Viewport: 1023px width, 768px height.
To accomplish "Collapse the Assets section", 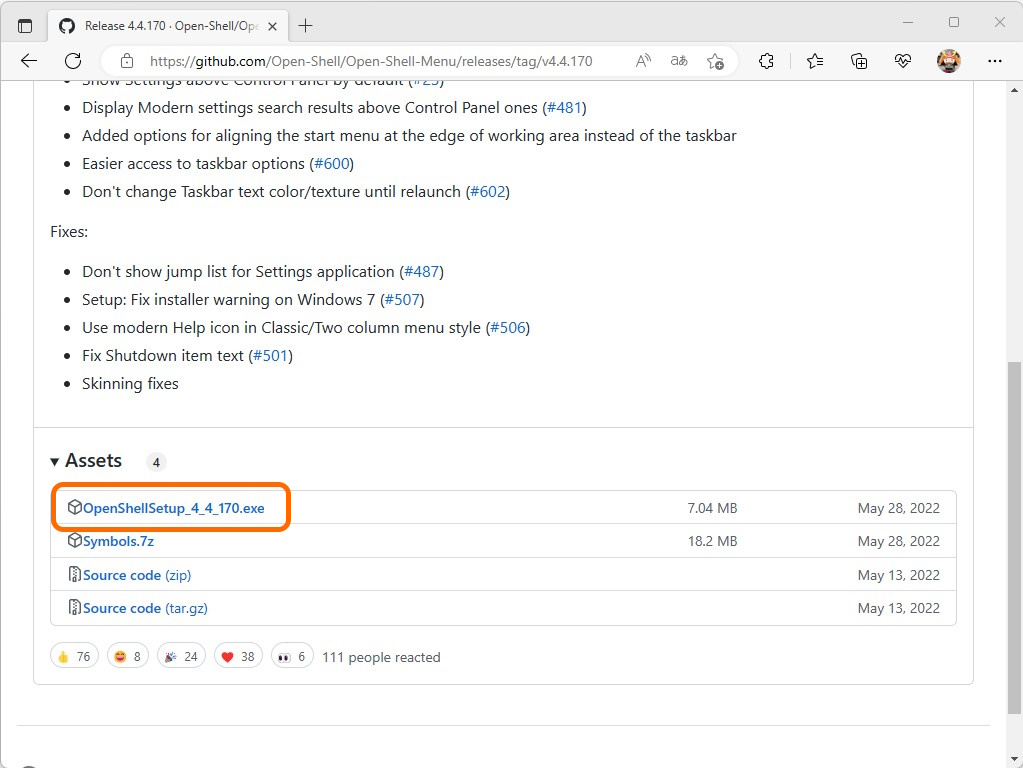I will coord(55,461).
